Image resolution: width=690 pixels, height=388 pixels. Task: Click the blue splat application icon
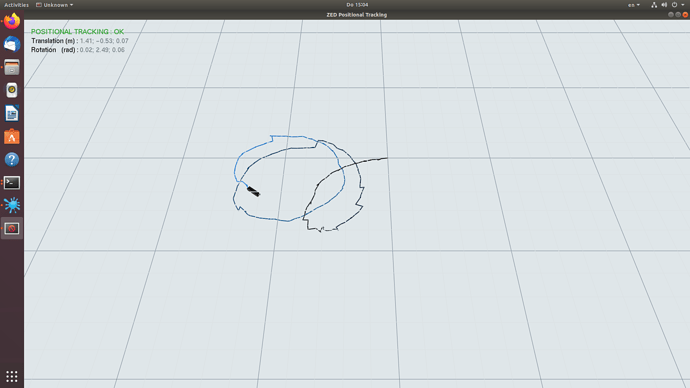(x=12, y=205)
